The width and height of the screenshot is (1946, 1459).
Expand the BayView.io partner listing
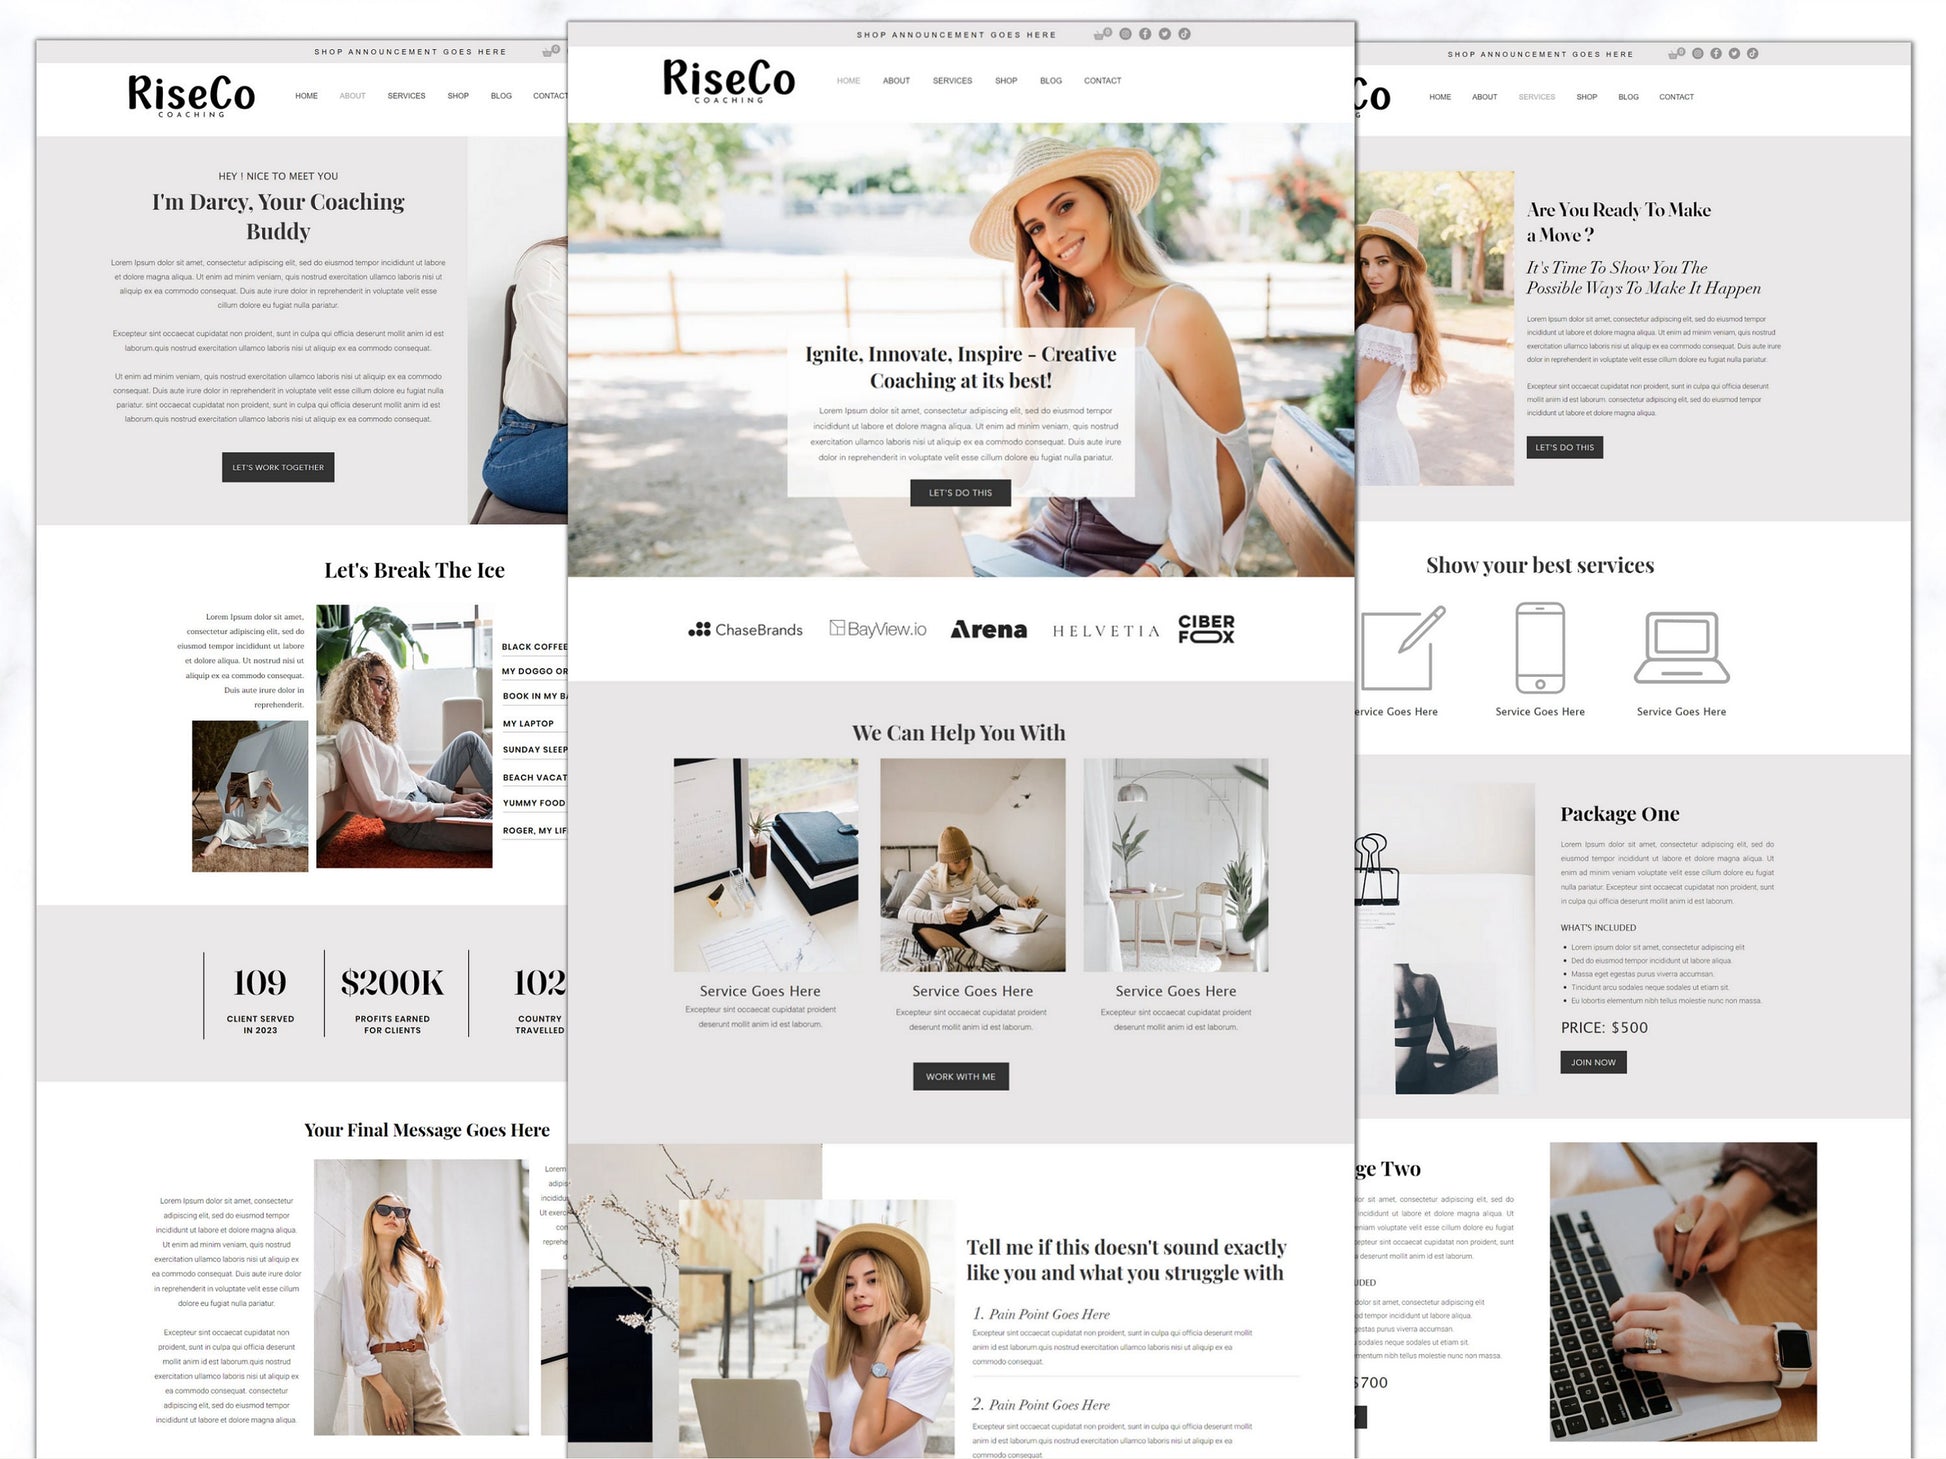point(880,631)
